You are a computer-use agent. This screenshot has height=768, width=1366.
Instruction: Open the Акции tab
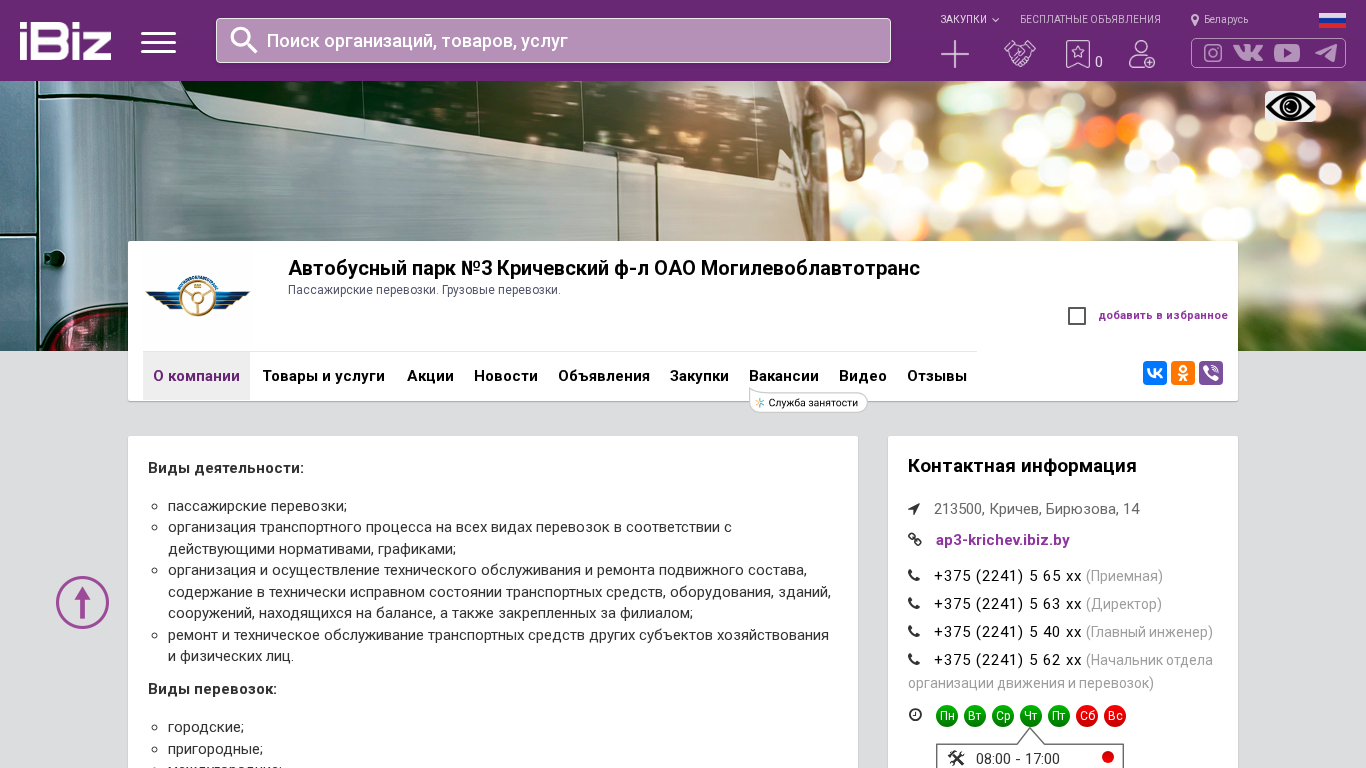pos(430,376)
